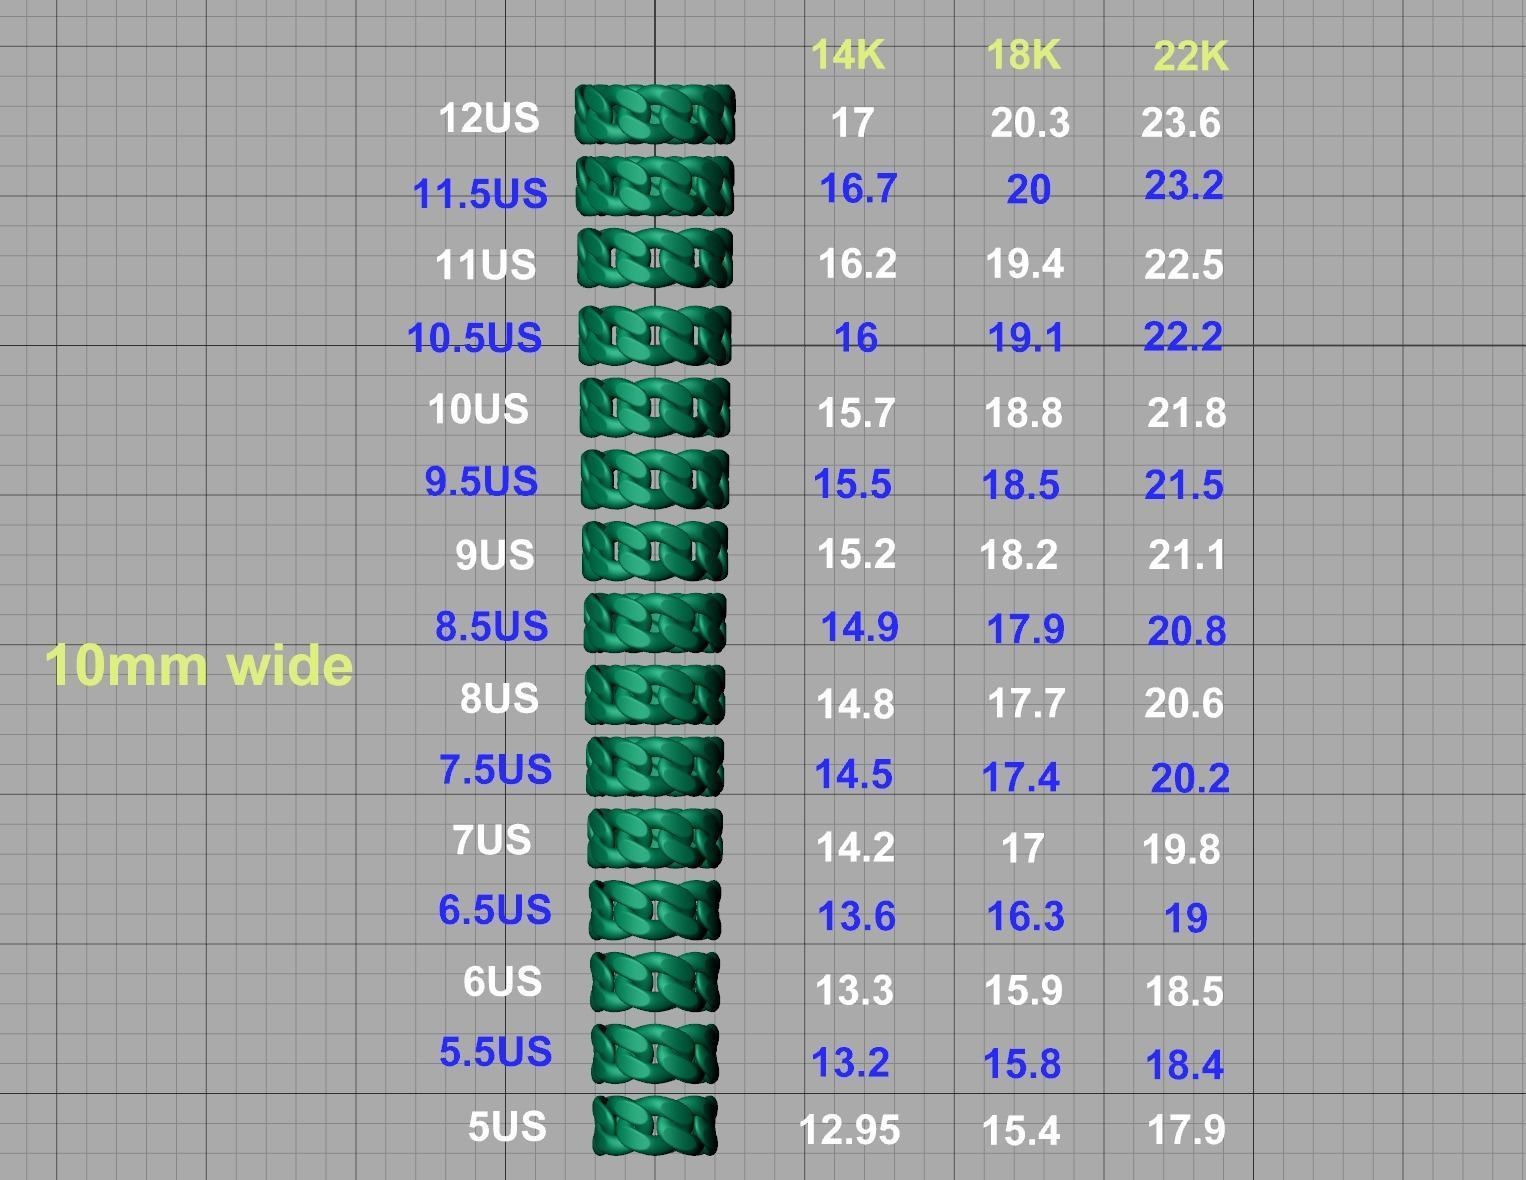Click the 14.9 weight value

pyautogui.click(x=859, y=627)
